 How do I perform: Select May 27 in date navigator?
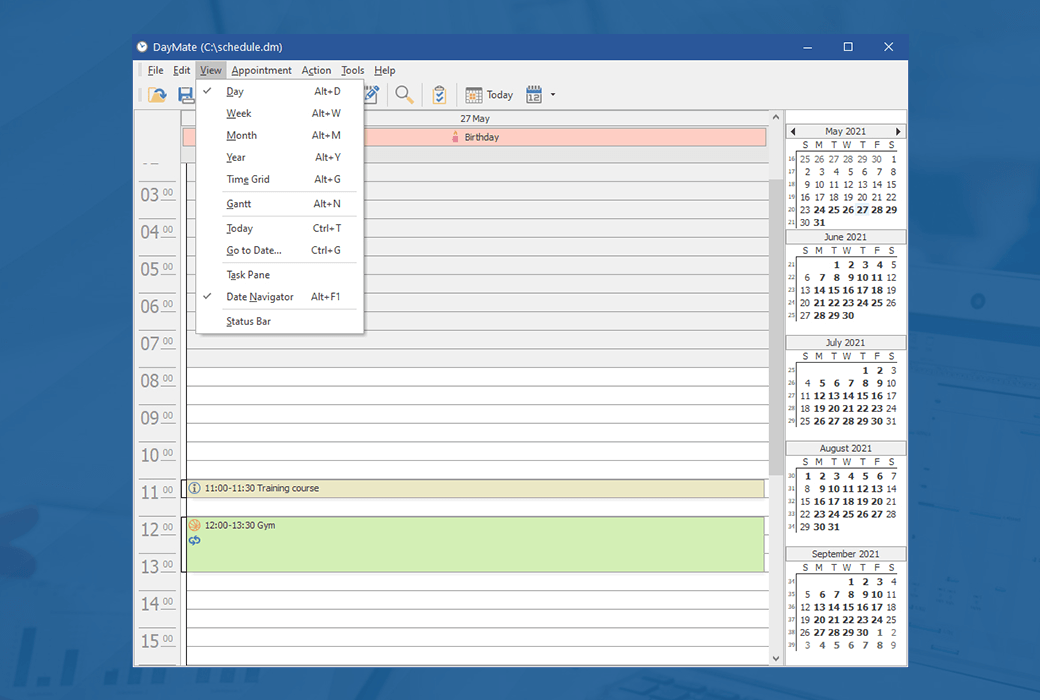pyautogui.click(x=862, y=210)
